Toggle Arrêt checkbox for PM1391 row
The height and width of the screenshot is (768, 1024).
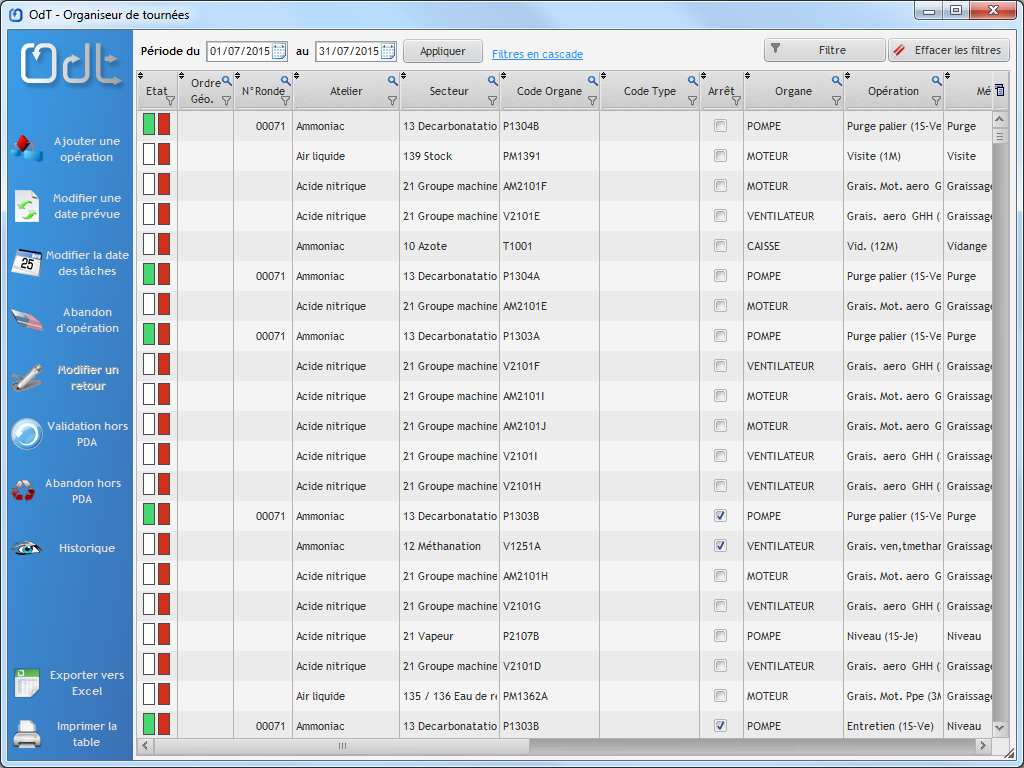[720, 156]
